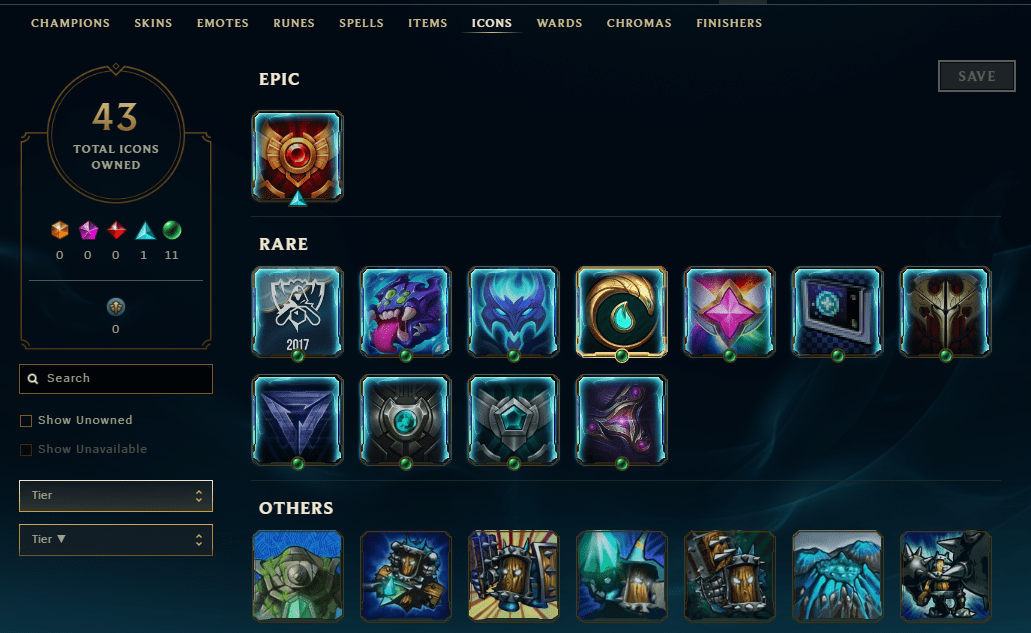Image resolution: width=1031 pixels, height=633 pixels.
Task: Select the Worlds 2017 trophy icon
Action: coord(297,312)
